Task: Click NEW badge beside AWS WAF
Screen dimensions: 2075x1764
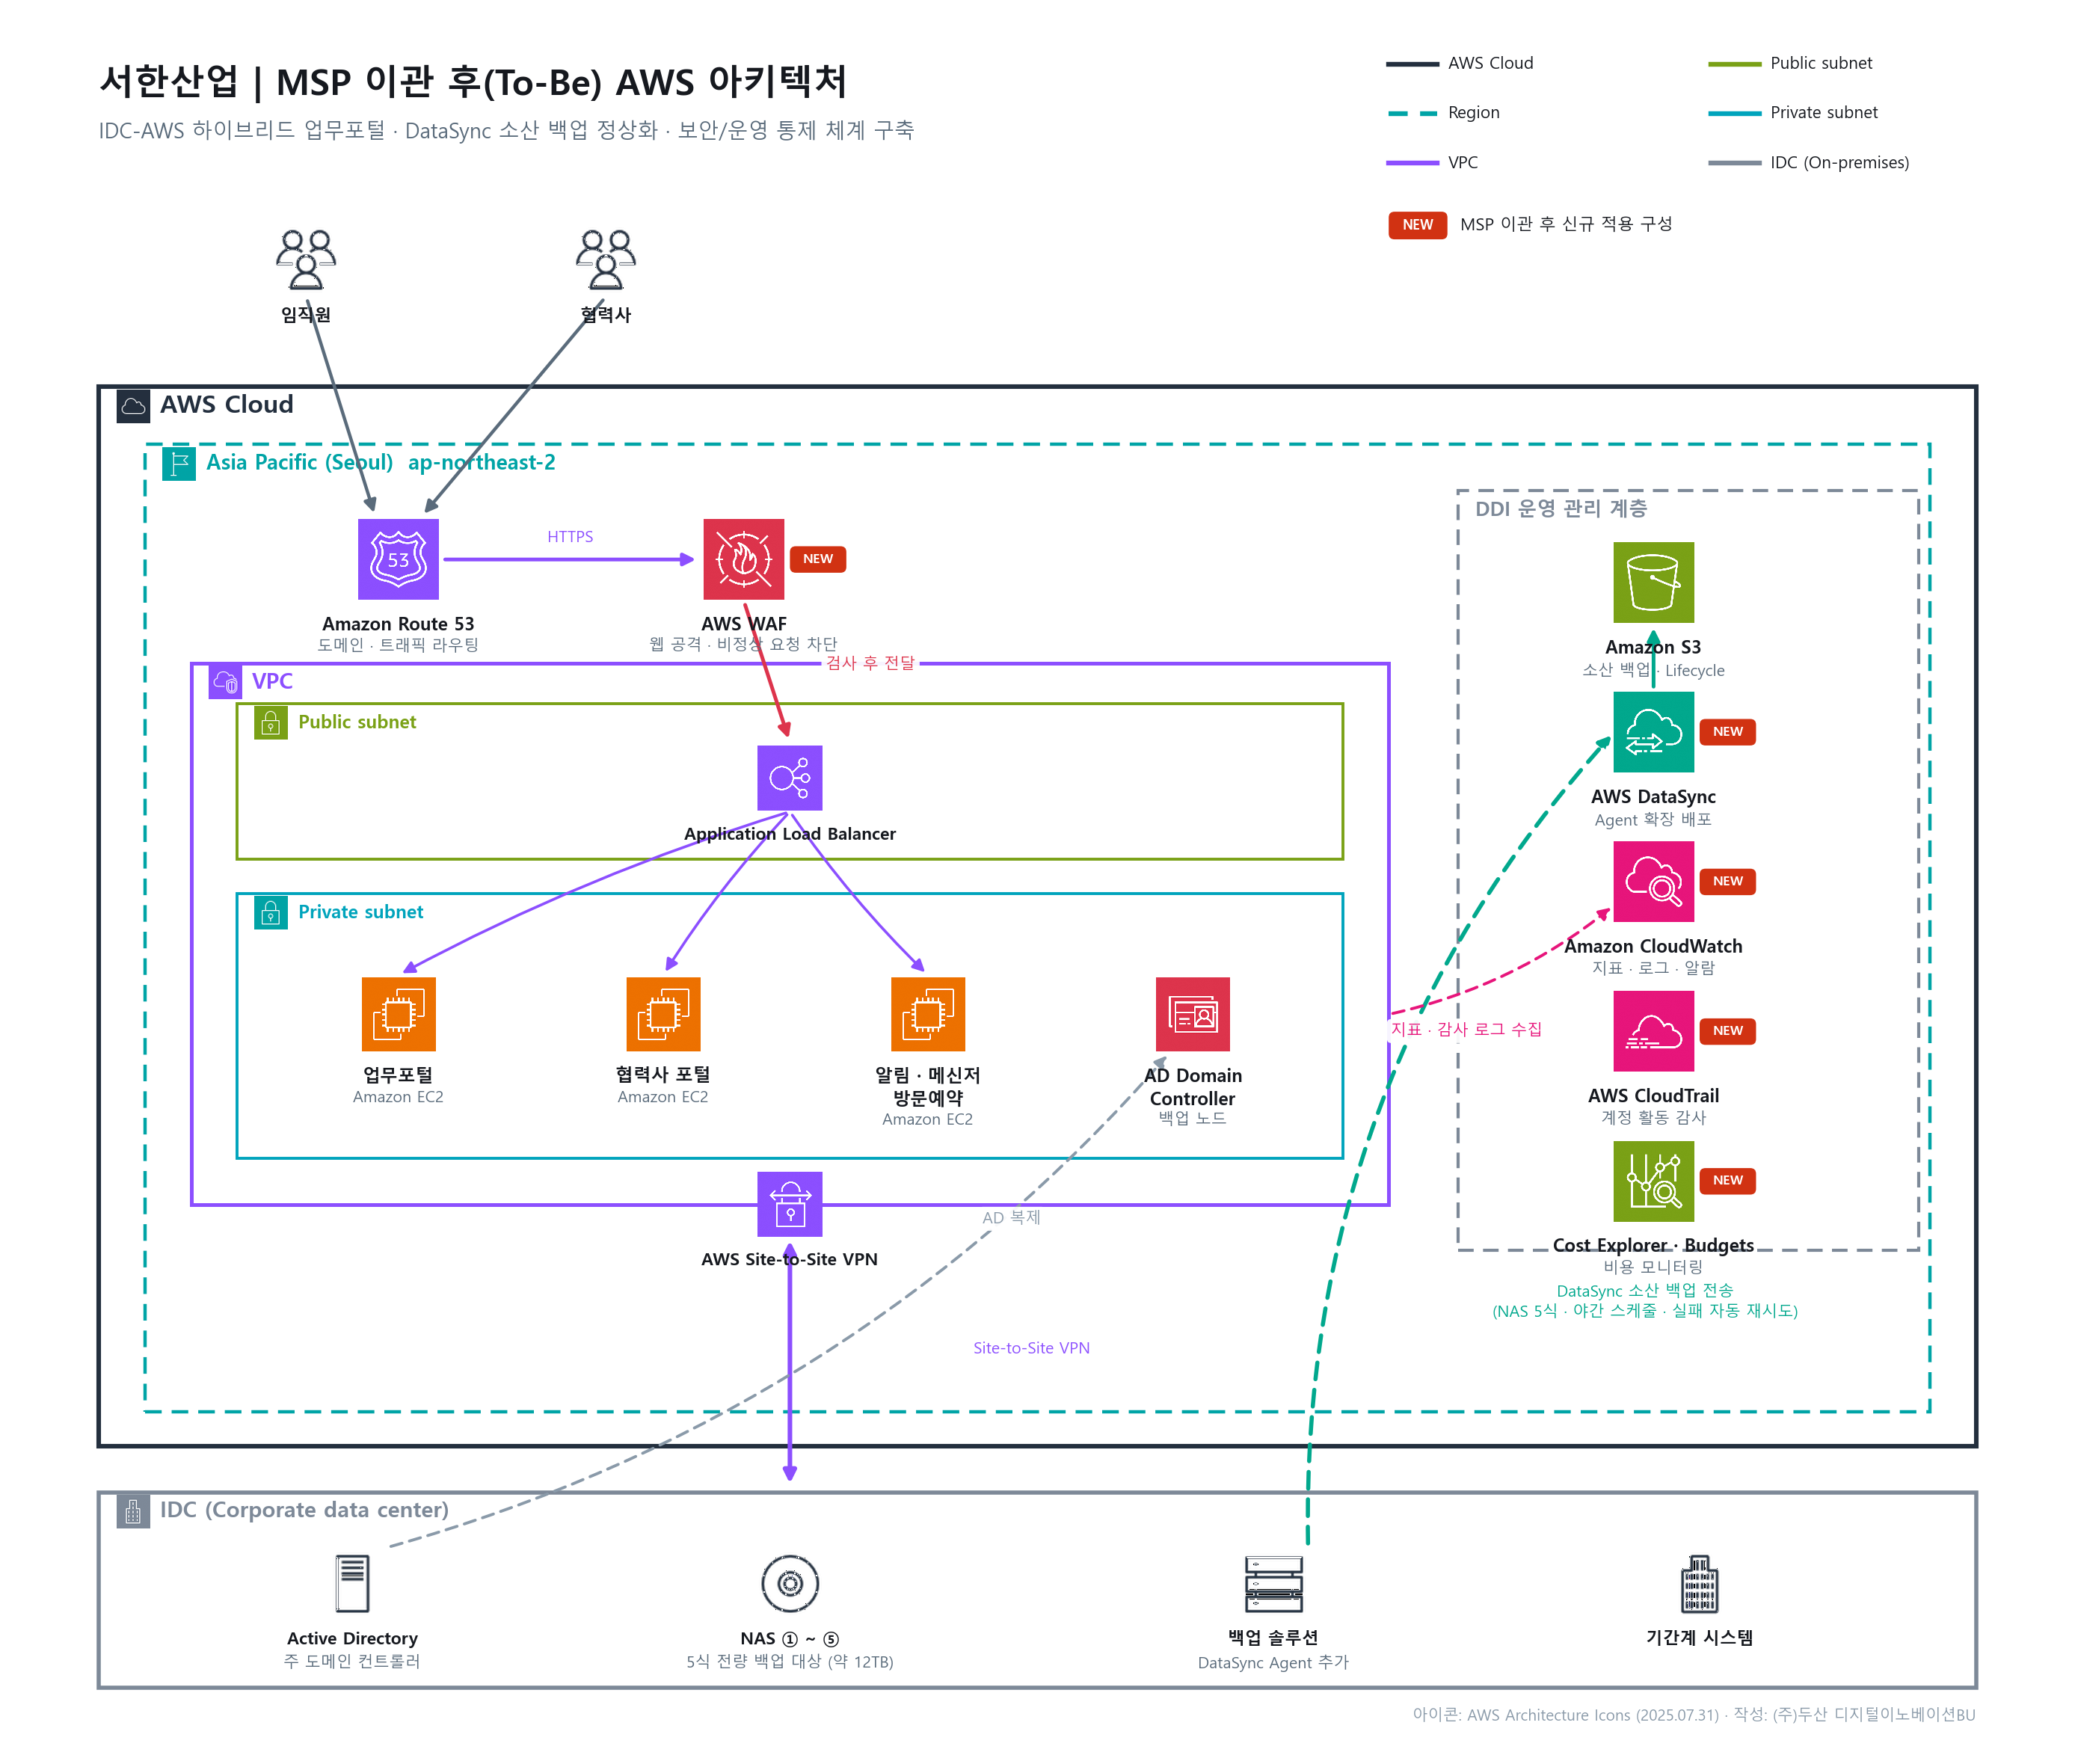Action: pos(818,559)
